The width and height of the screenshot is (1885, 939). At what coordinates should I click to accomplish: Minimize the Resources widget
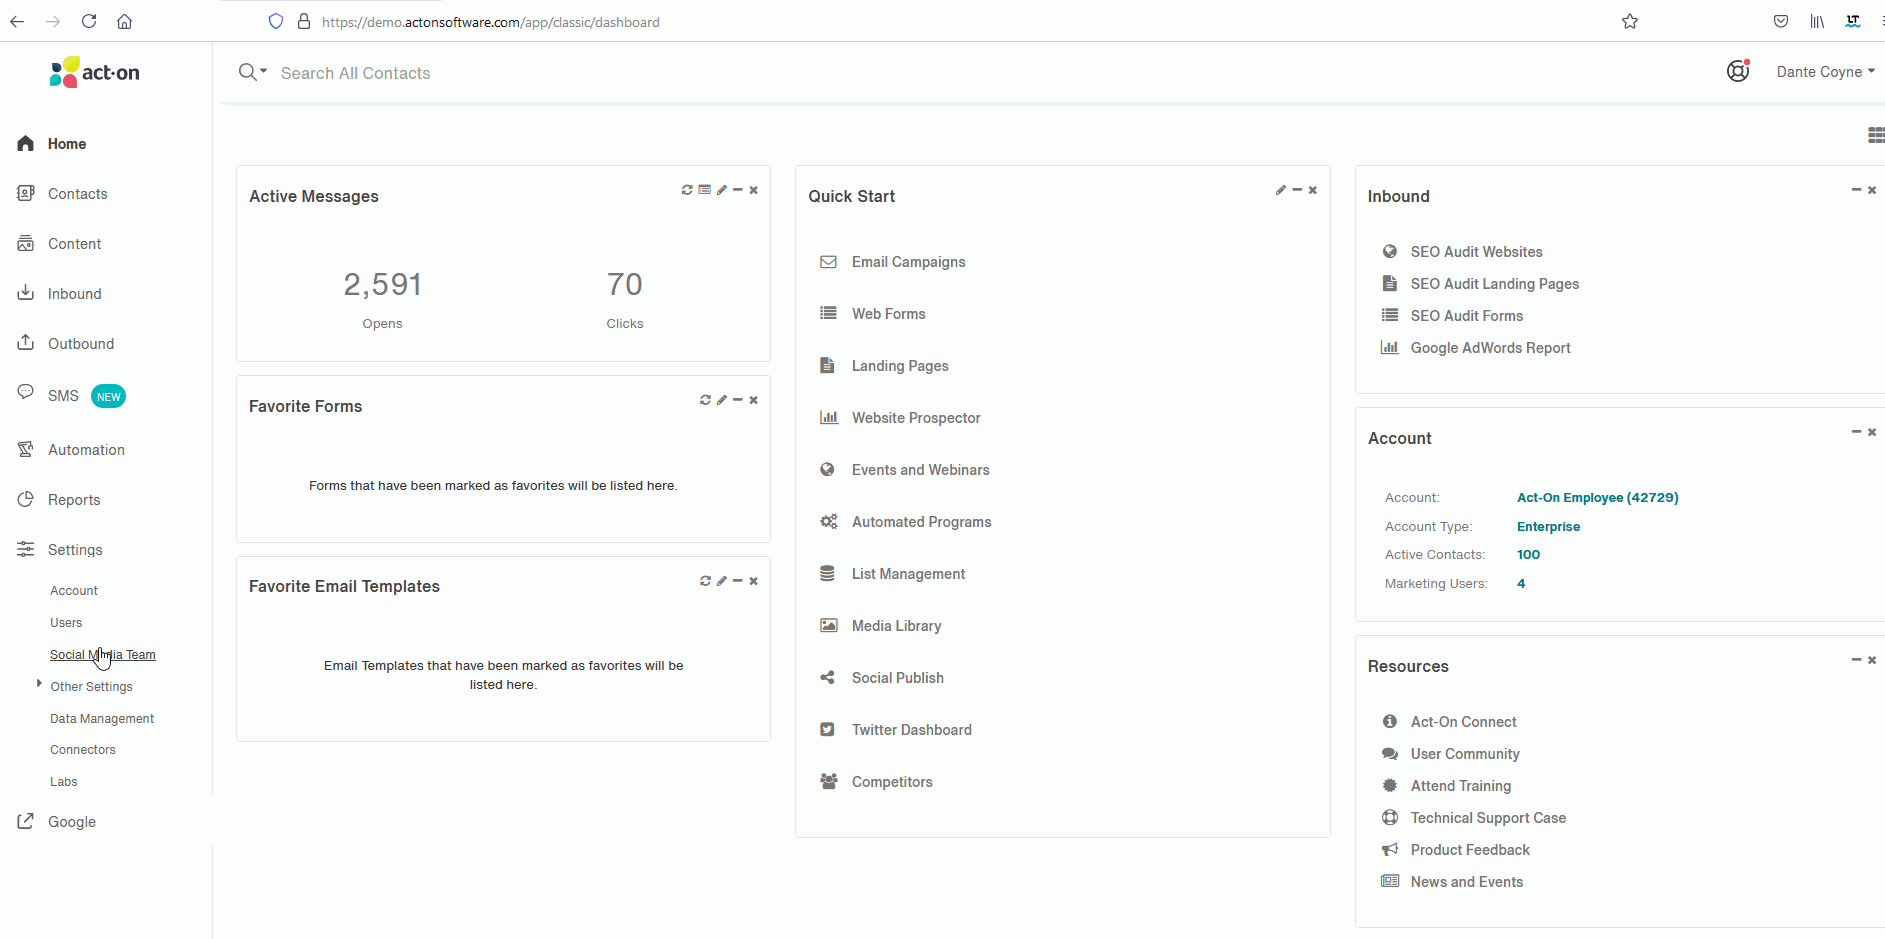coord(1856,660)
